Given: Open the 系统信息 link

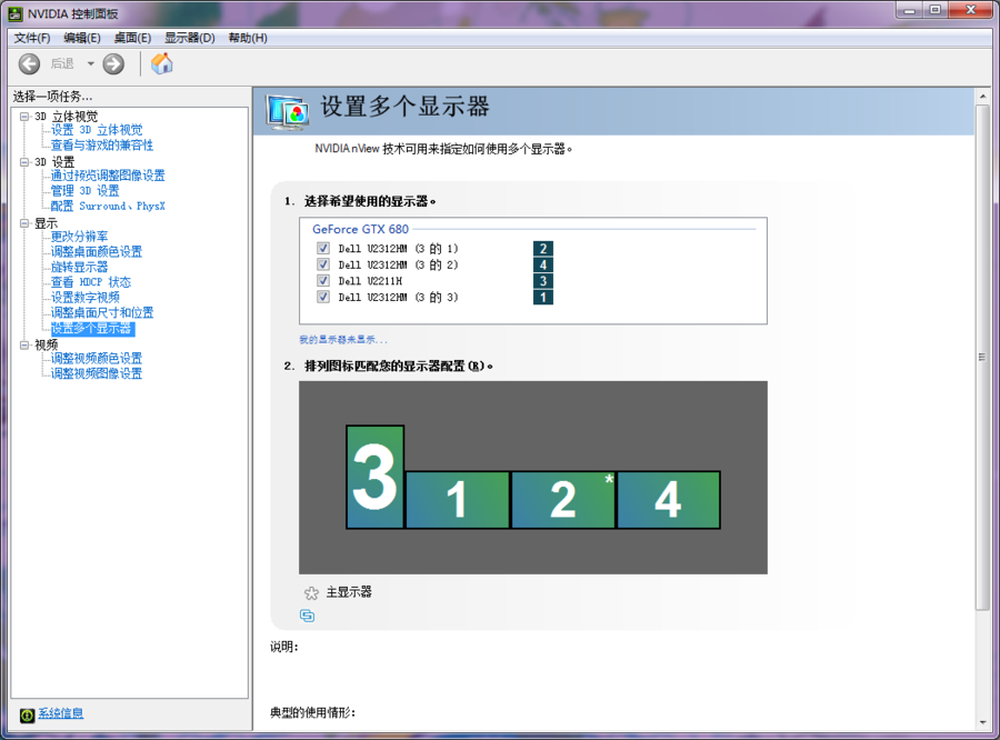Looking at the screenshot, I should coord(61,713).
